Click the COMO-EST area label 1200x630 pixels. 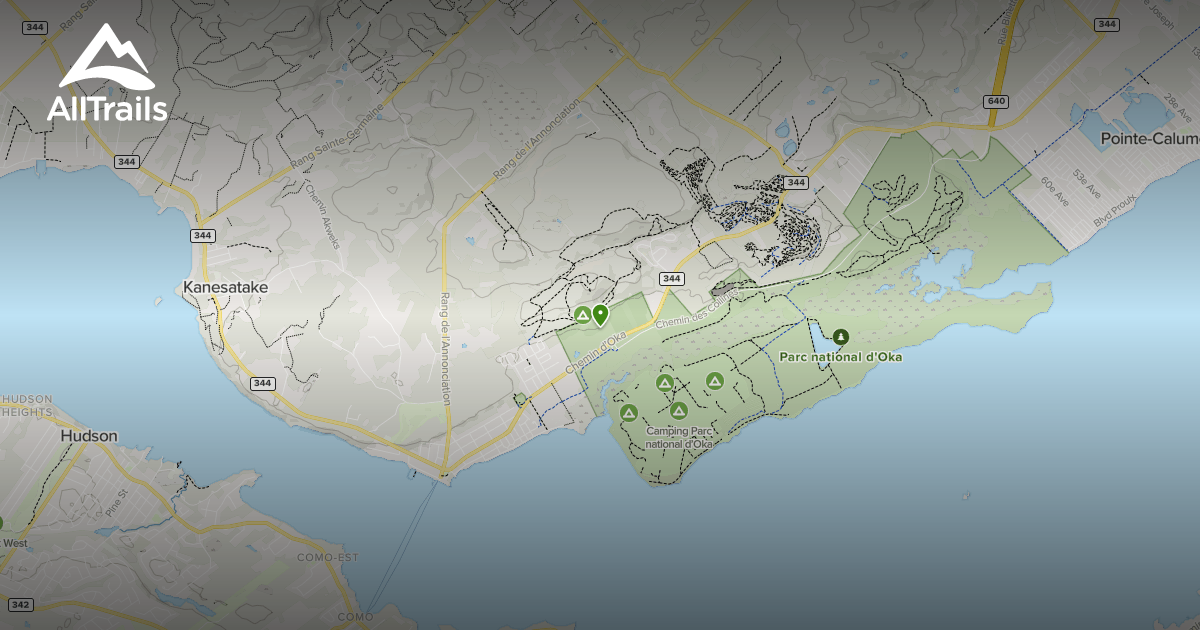tap(327, 555)
